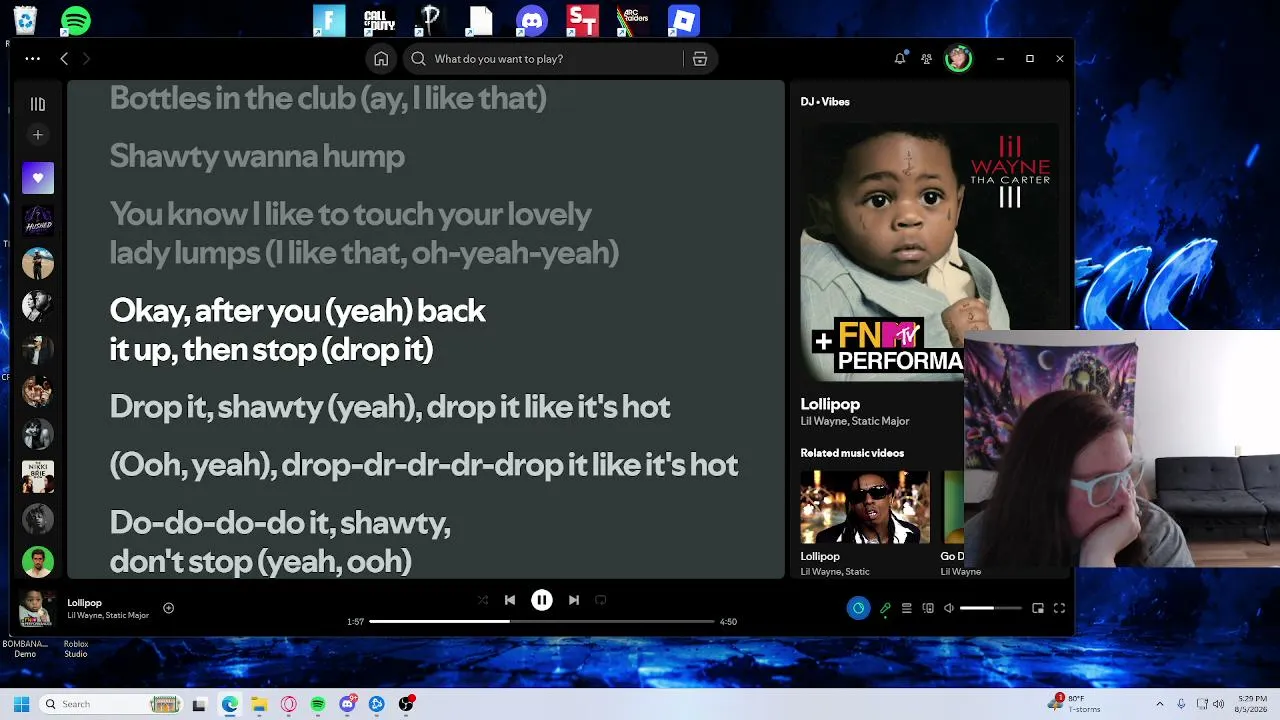Screen dimensions: 1280x720
Task: Open artist link below Lollipop title in panel
Action: 855,422
